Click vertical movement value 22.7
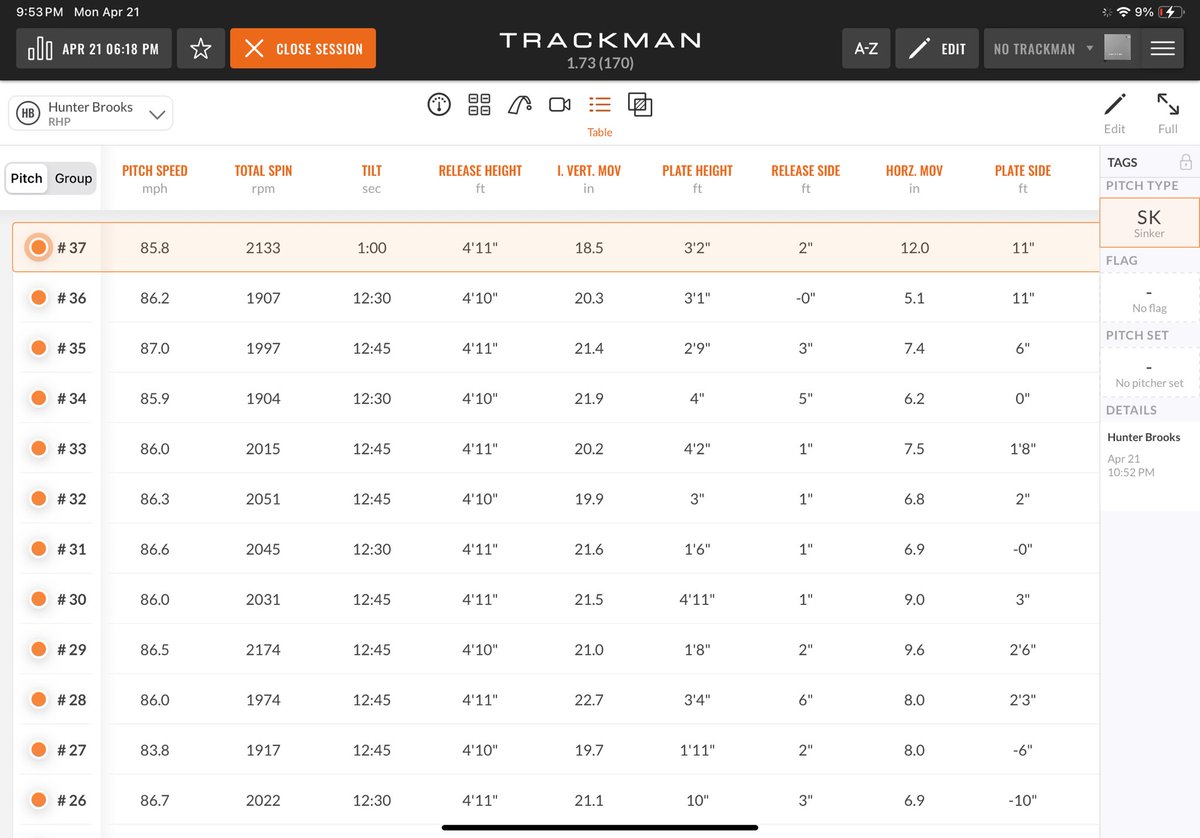This screenshot has width=1200, height=838. point(589,700)
